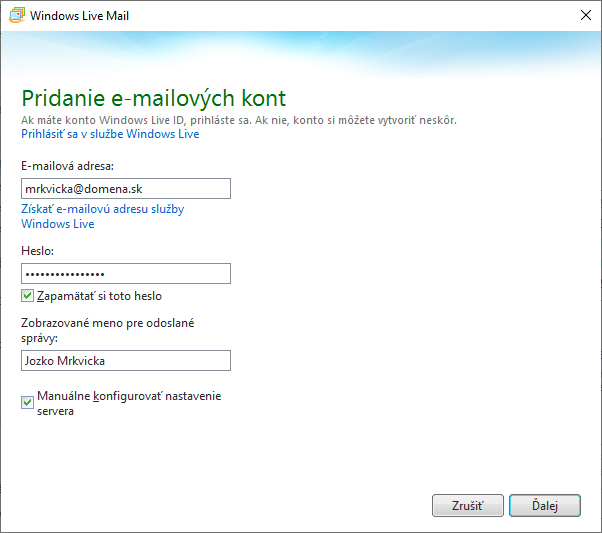The height and width of the screenshot is (533, 602).
Task: Open 'Získať e-mailovú adresu služby Windows Live' link
Action: coord(103,216)
